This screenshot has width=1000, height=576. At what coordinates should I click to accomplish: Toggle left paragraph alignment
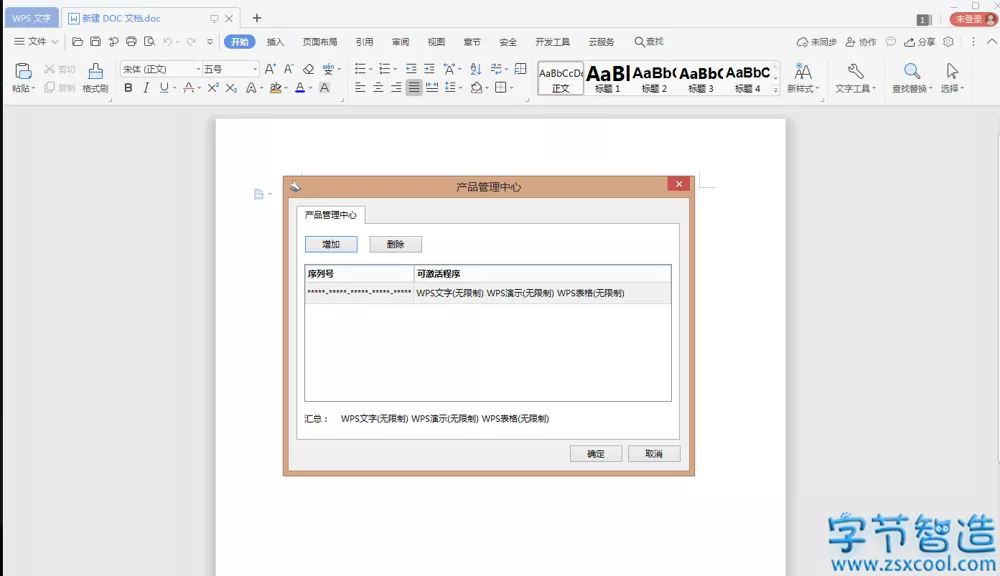coord(360,87)
